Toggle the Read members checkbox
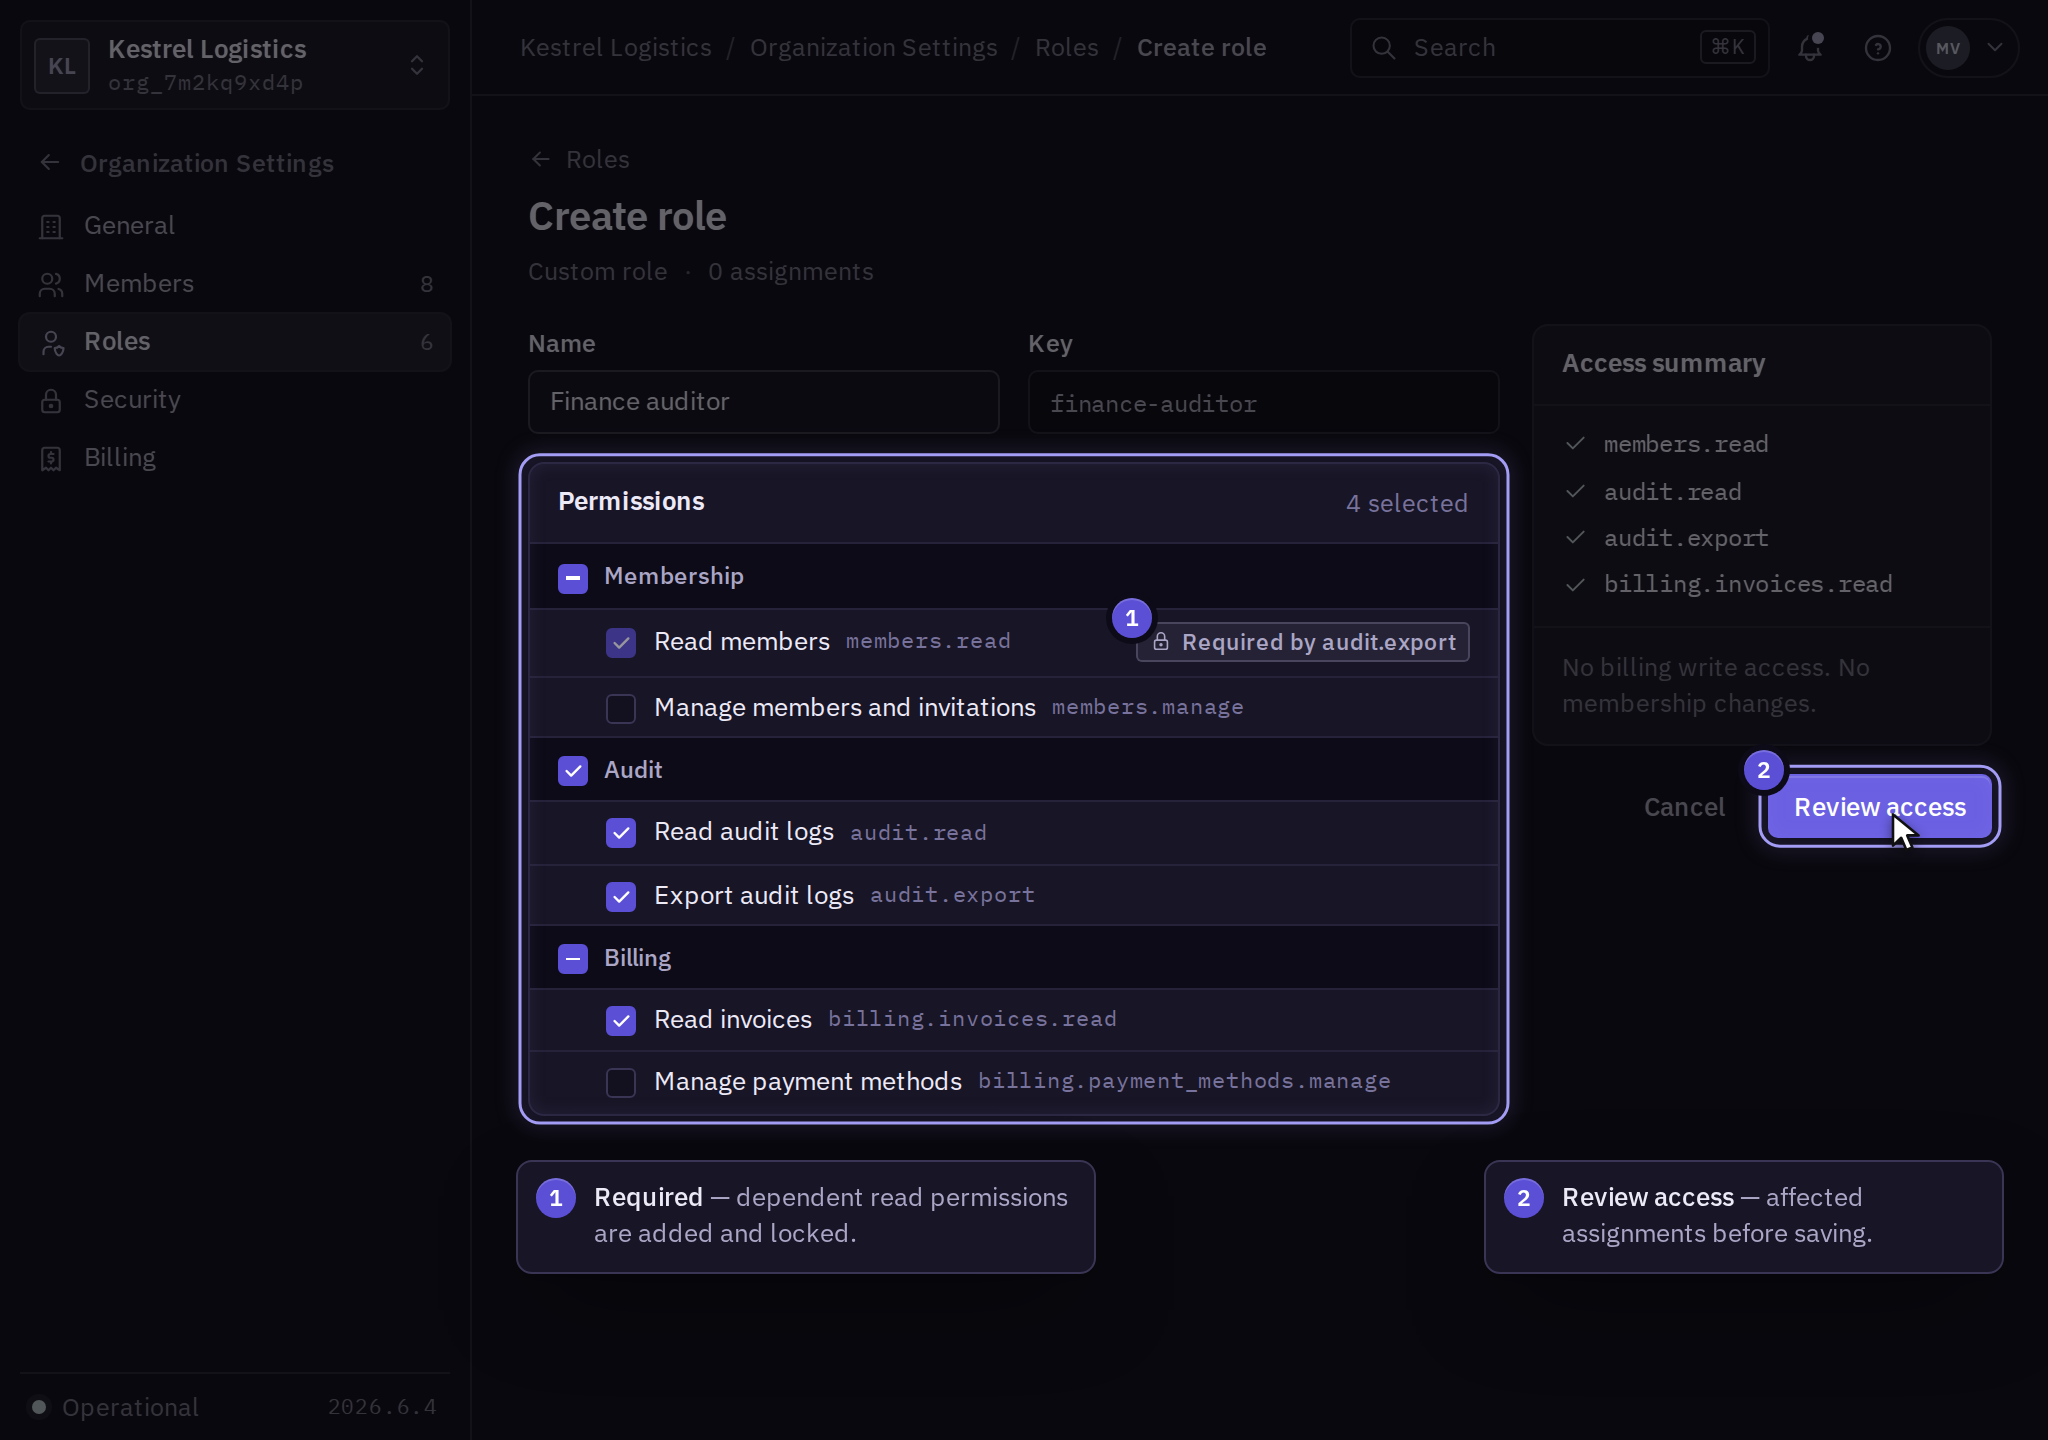 621,642
